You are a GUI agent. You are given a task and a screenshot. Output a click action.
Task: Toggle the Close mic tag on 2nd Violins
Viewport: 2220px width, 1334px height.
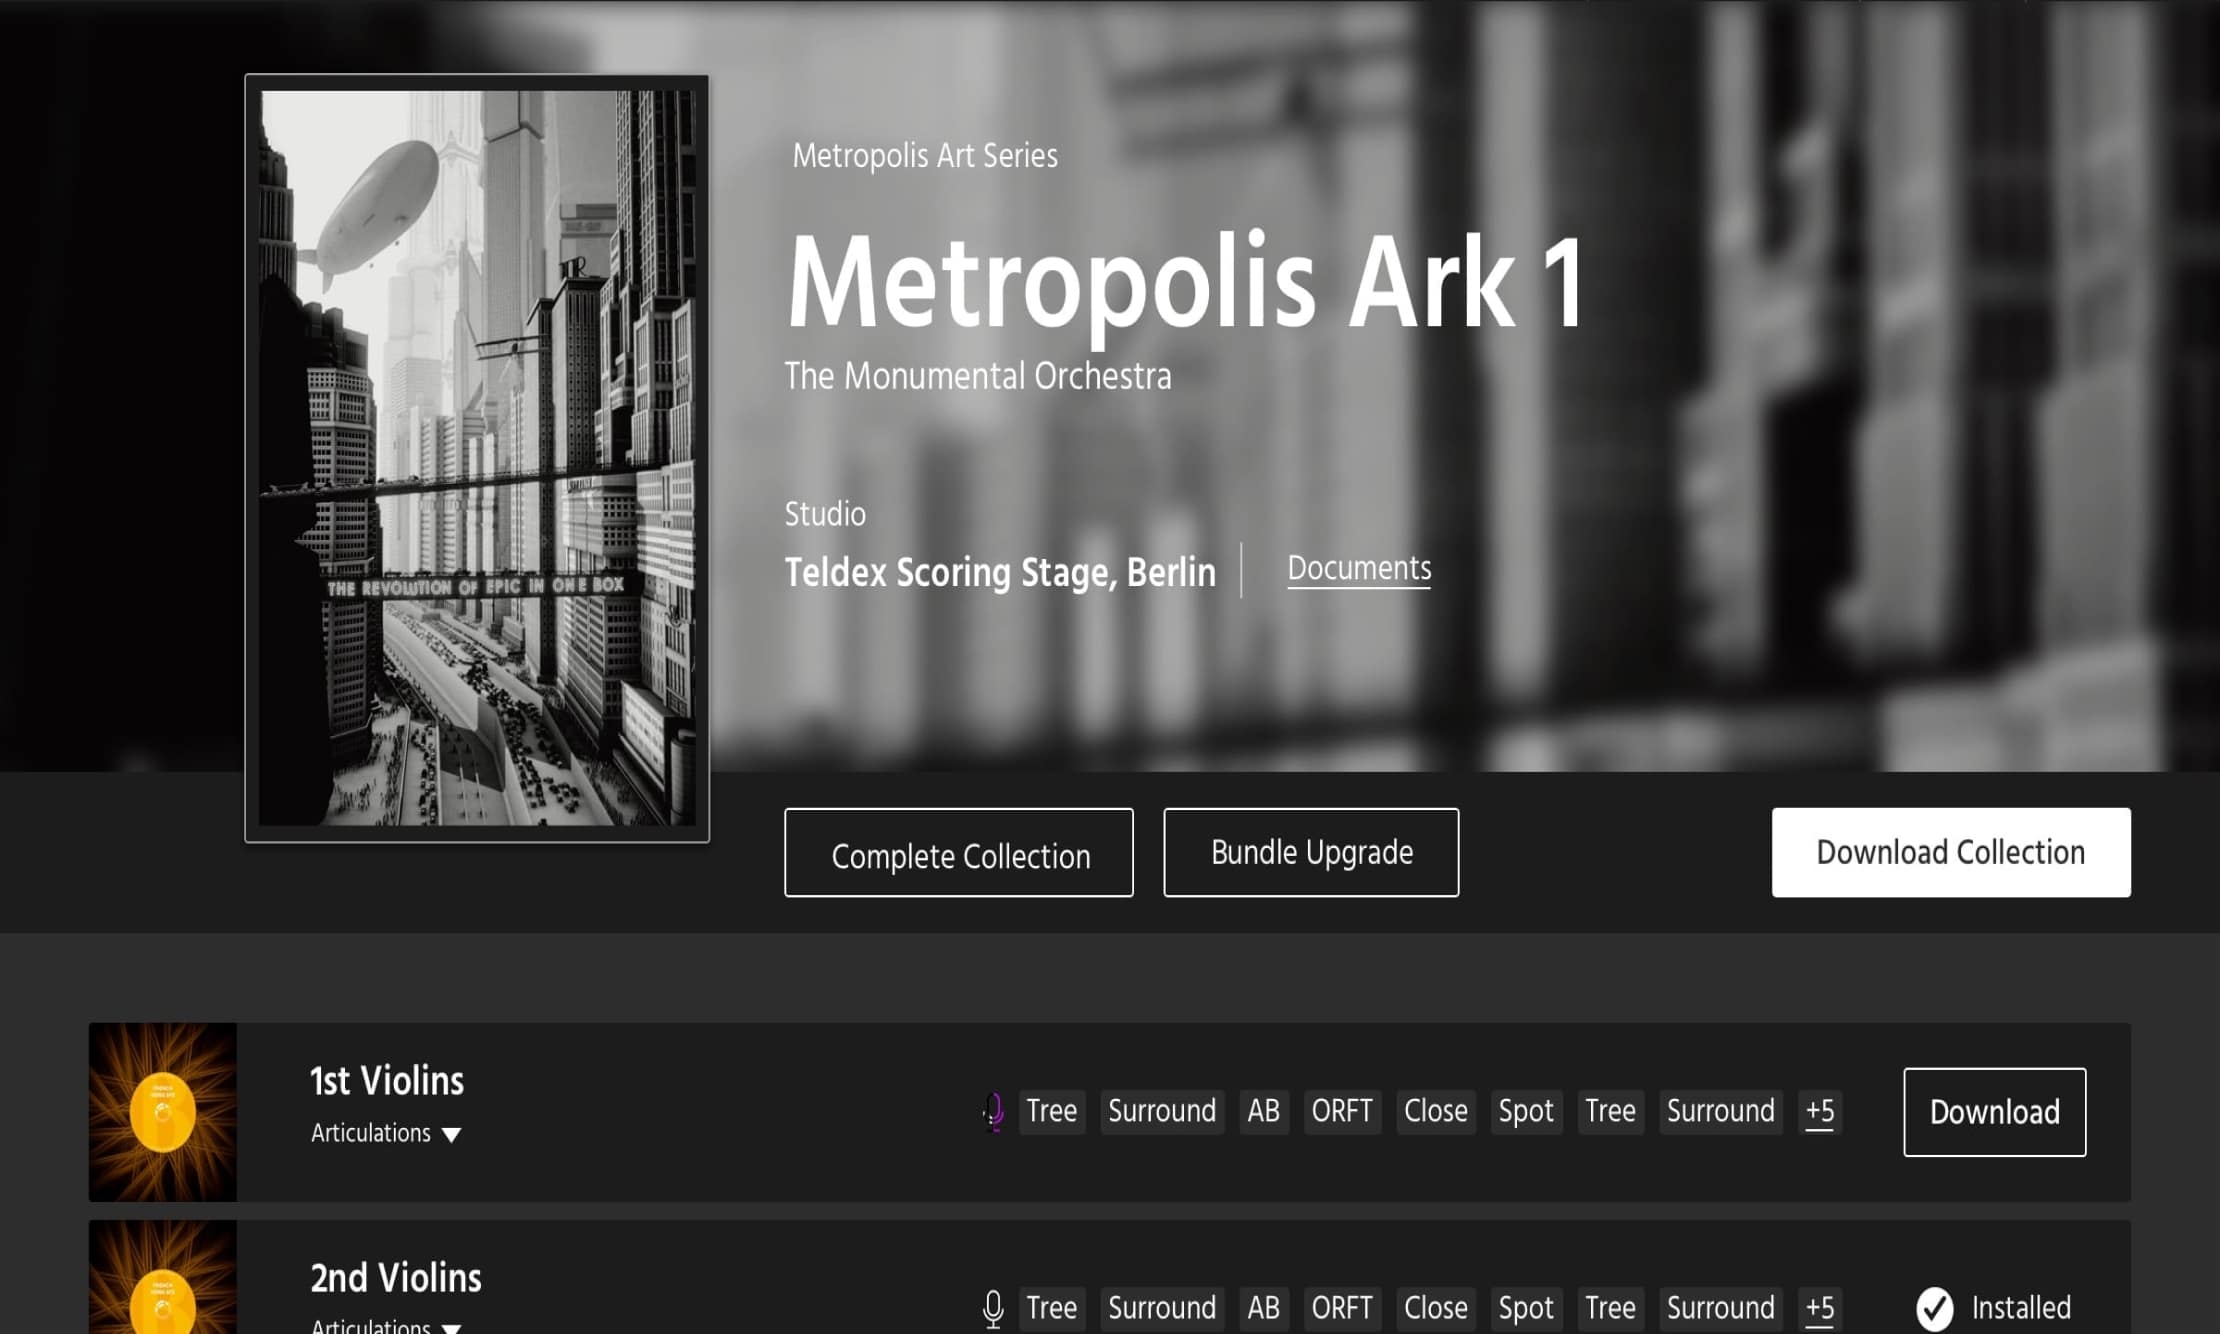click(x=1436, y=1308)
